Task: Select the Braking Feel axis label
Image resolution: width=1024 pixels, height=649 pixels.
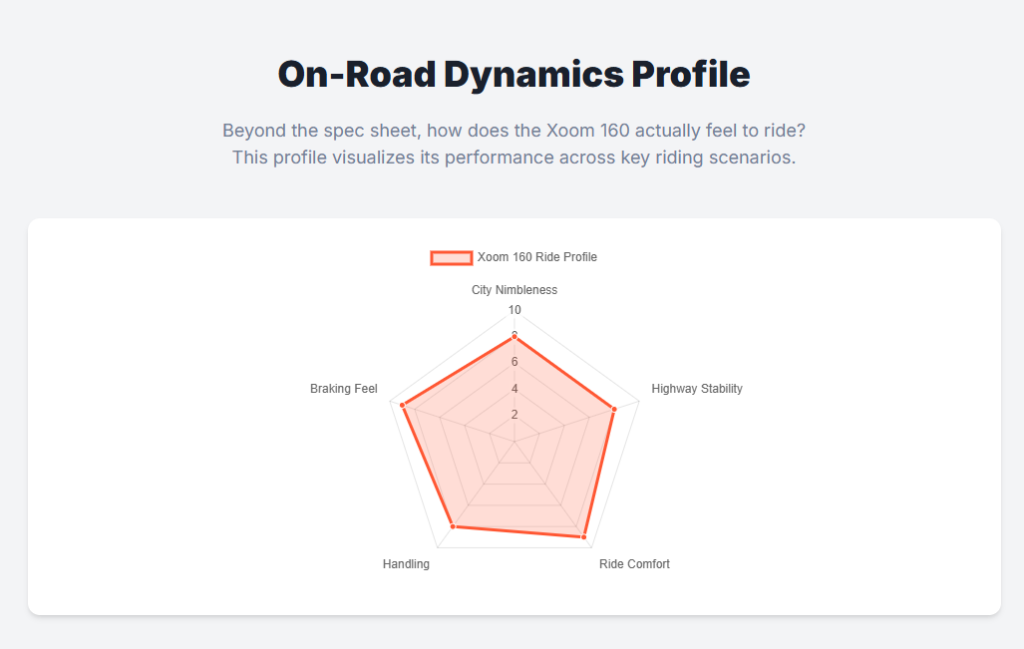Action: click(344, 389)
